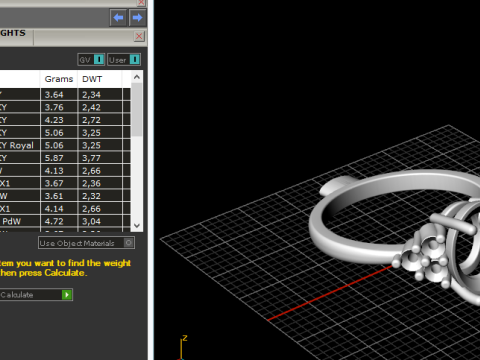Select the 3,77 DWT cell
480x360 pixels.
(100, 158)
